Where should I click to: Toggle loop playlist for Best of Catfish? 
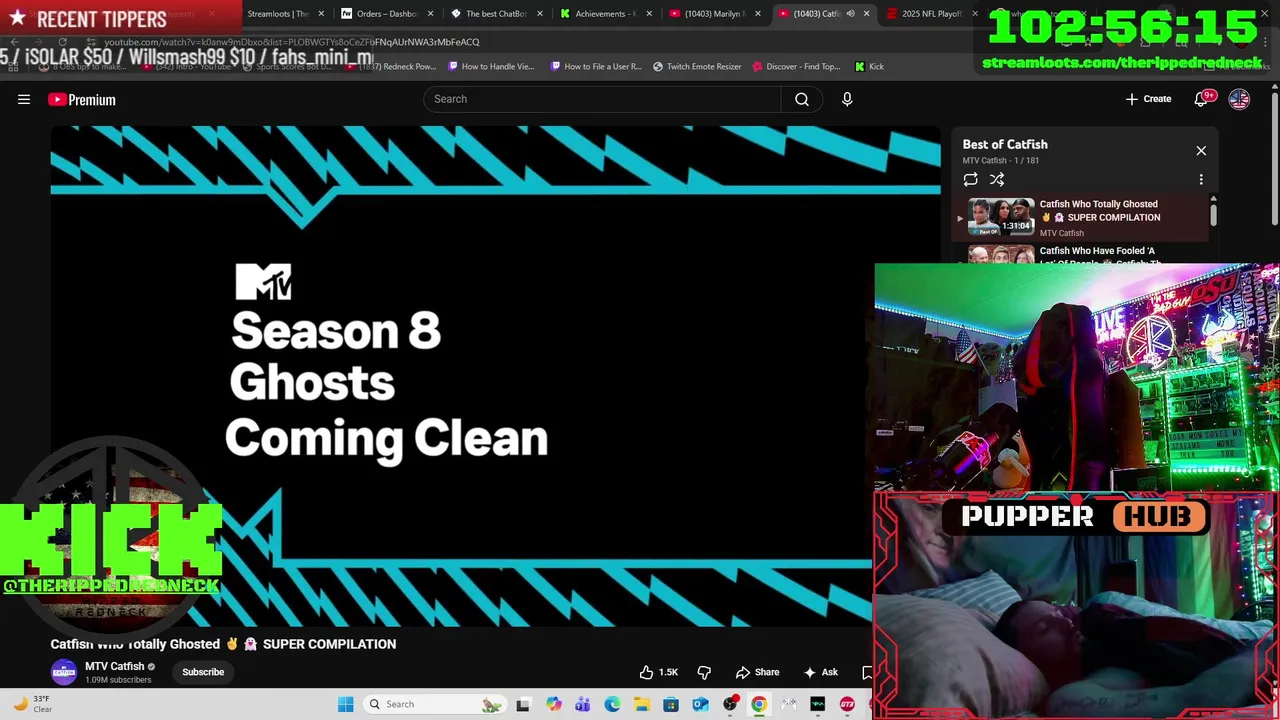(x=970, y=180)
